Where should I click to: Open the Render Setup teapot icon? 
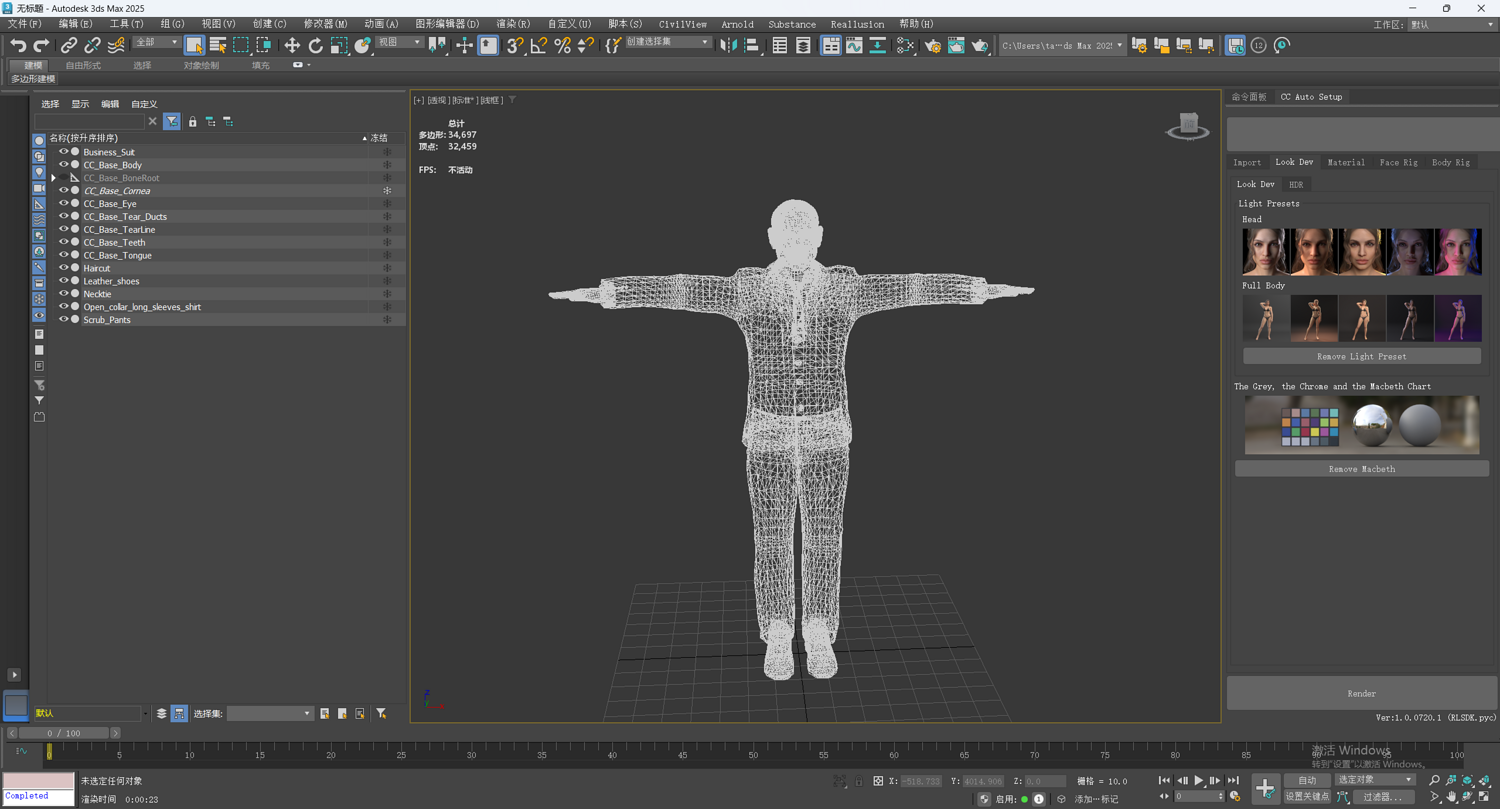pos(933,45)
